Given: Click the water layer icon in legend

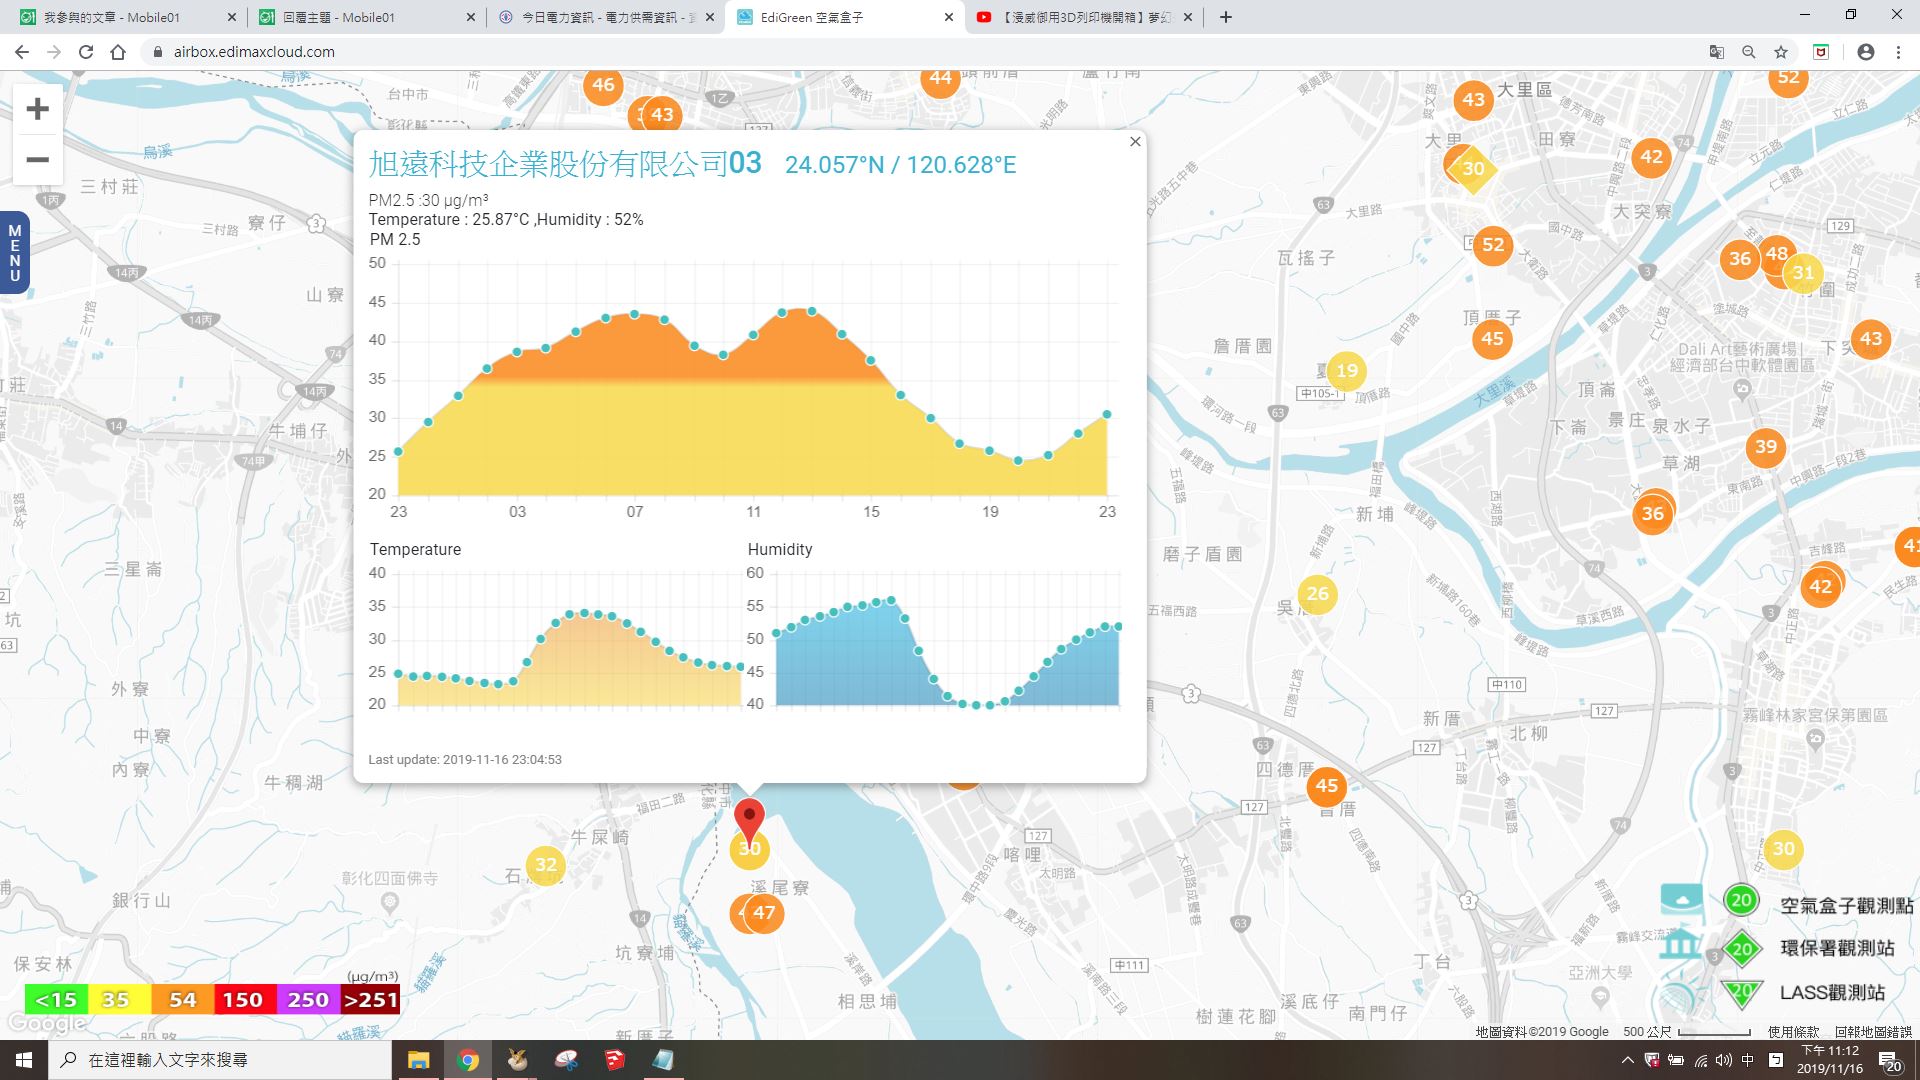Looking at the screenshot, I should (x=1682, y=898).
